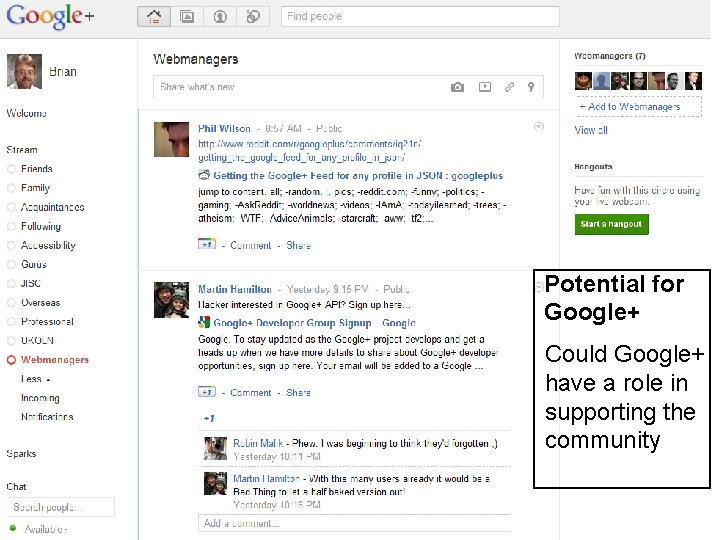
Task: Click the reddit icon beside the JSON feed title
Action: (x=204, y=175)
